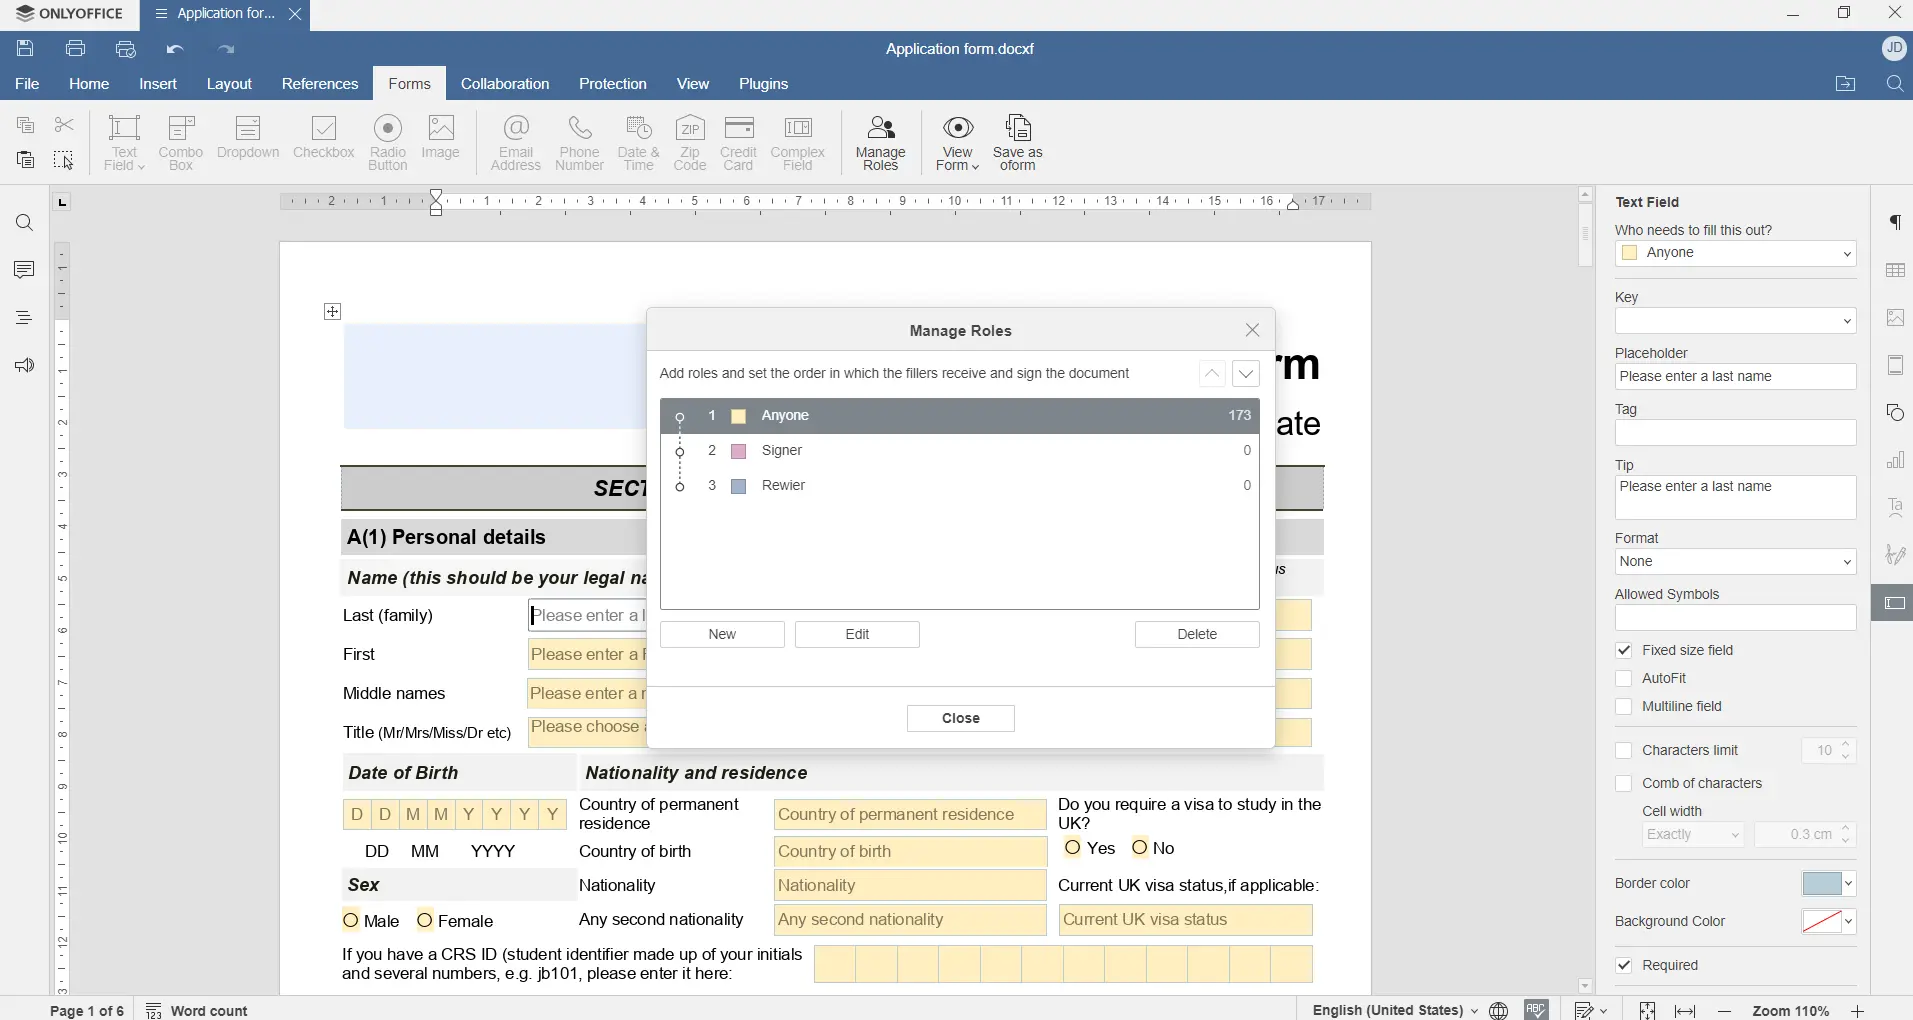Open the Manage Roles toolbar icon
This screenshot has height=1020, width=1913.
[x=881, y=143]
